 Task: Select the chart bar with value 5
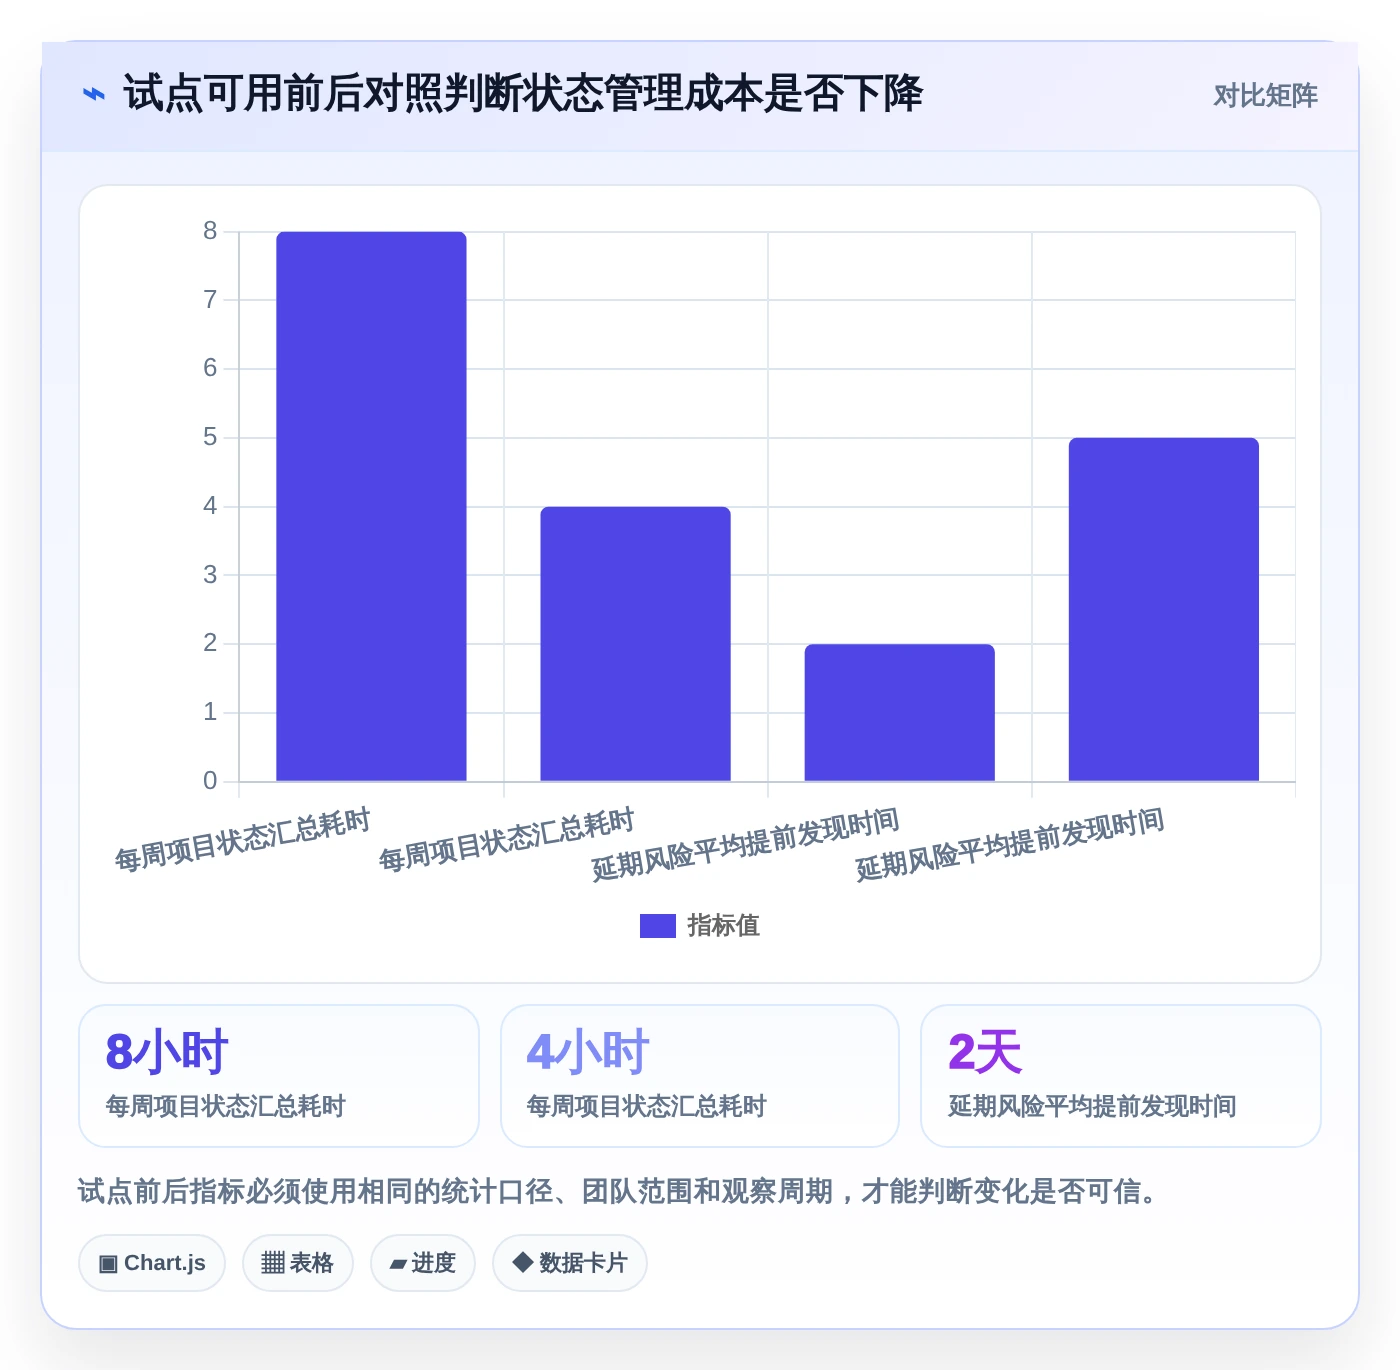pos(1163,609)
